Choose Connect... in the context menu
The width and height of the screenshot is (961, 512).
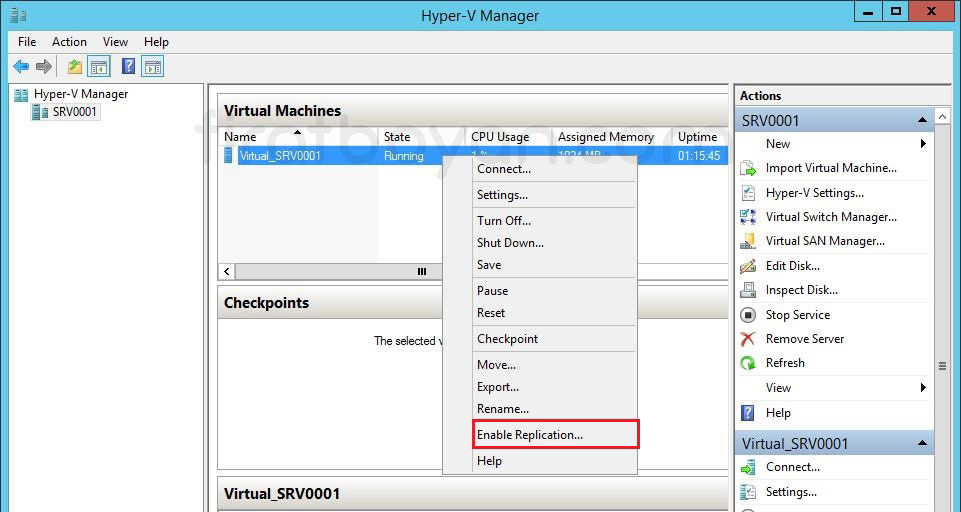[x=540, y=169]
